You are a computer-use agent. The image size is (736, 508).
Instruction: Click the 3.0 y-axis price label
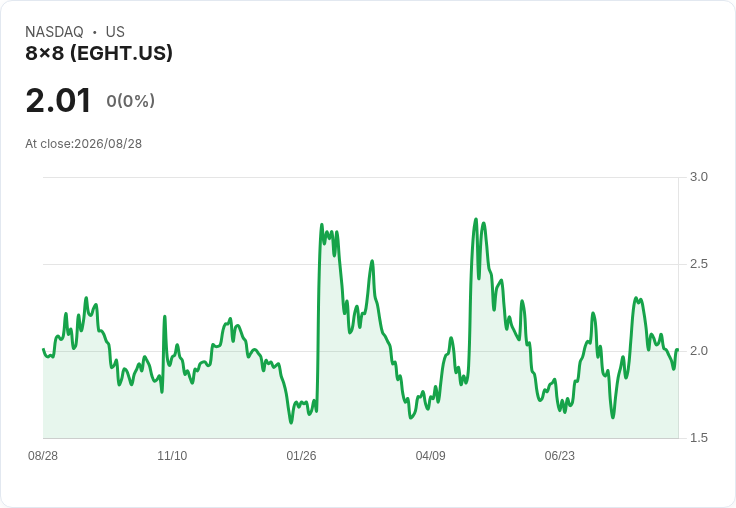point(698,177)
